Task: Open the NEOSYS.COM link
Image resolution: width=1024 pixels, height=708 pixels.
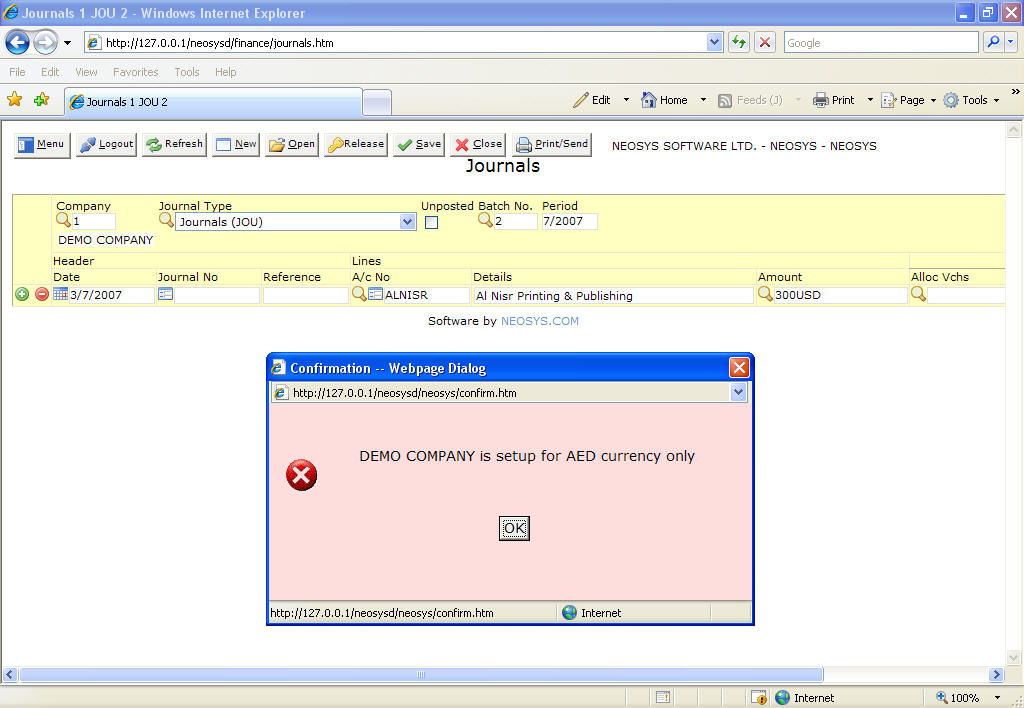Action: point(539,321)
